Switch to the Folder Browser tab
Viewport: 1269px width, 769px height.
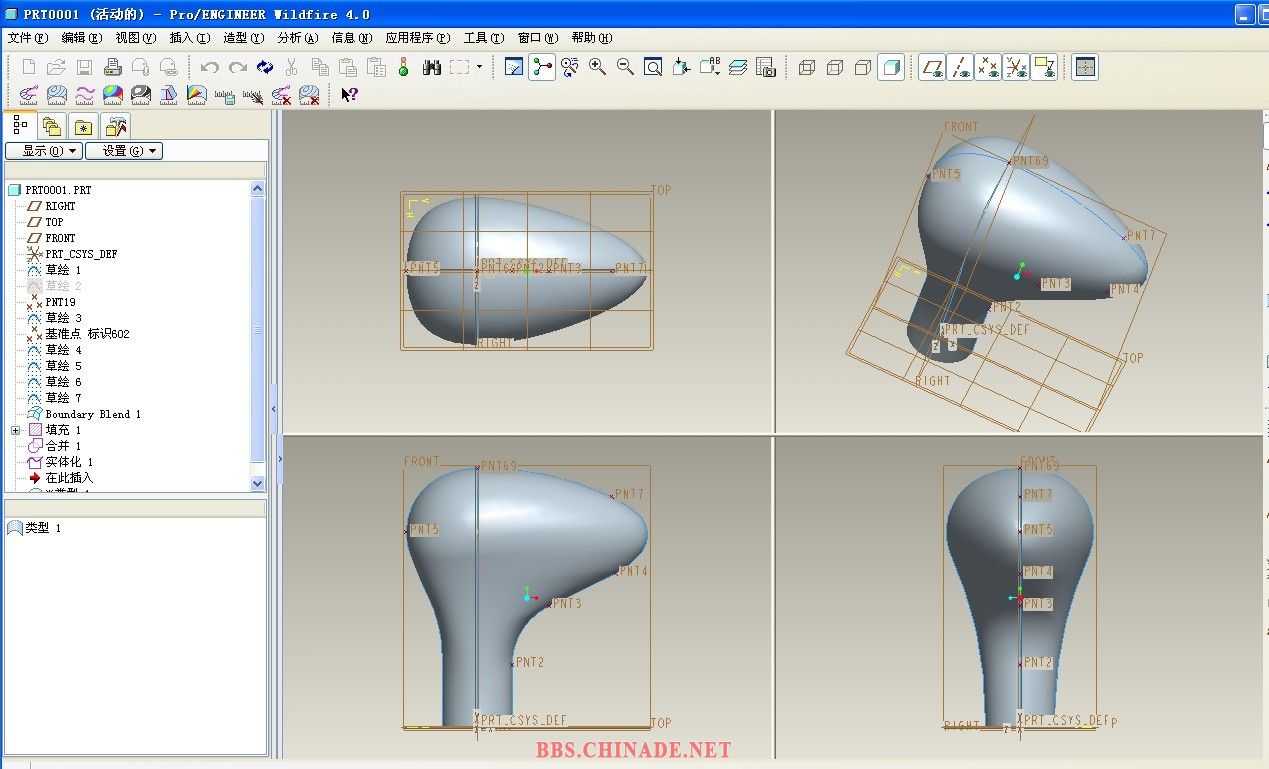point(52,126)
